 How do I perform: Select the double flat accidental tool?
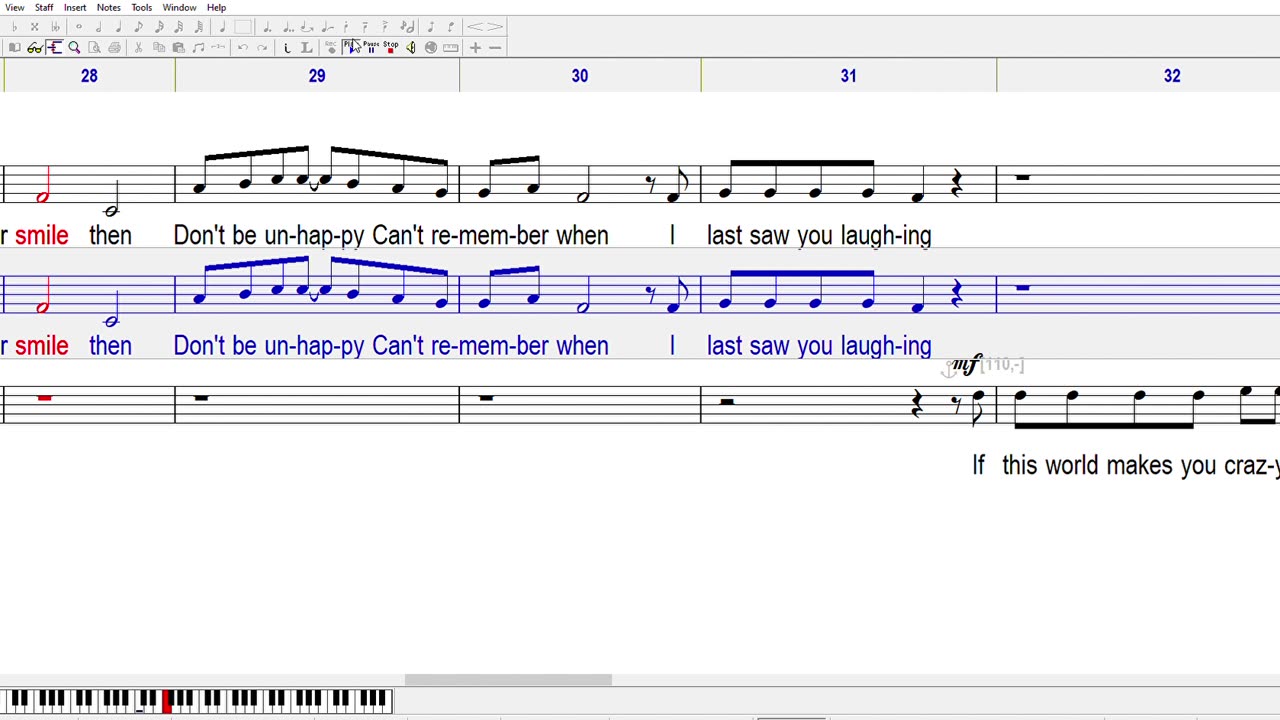(x=56, y=27)
